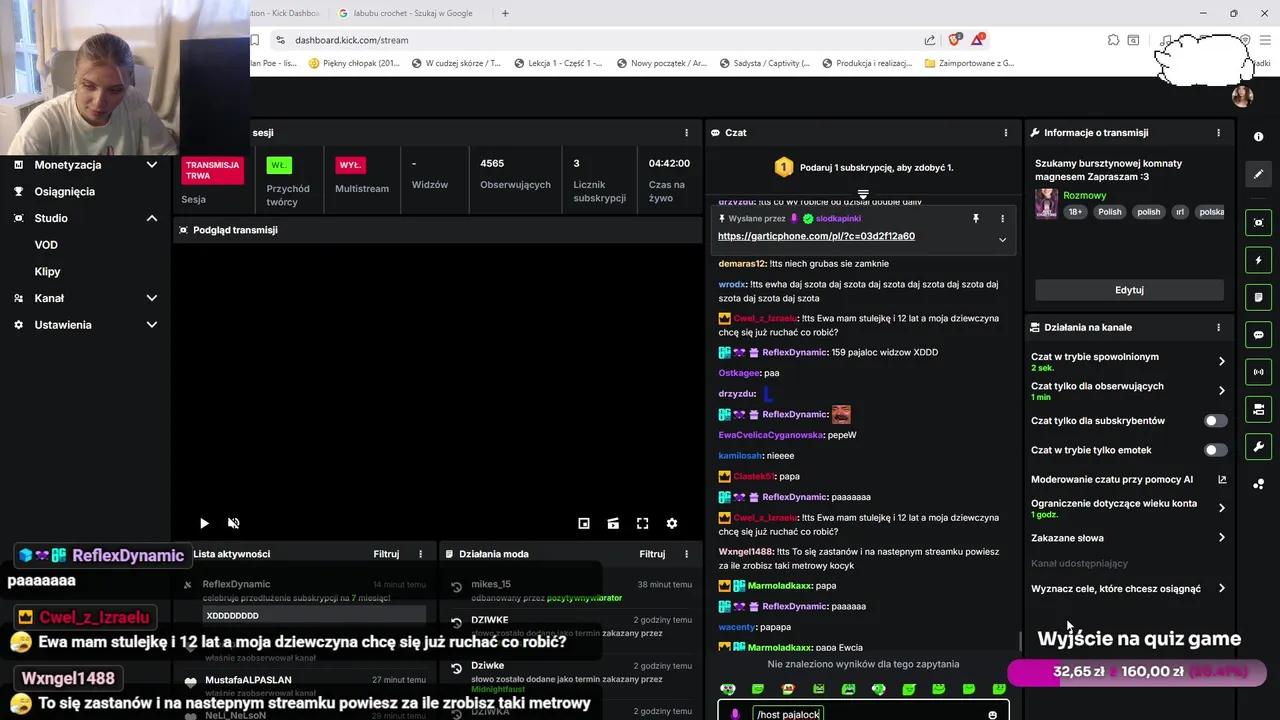Unmute the stream preview audio
The width and height of the screenshot is (1280, 720).
coord(234,523)
